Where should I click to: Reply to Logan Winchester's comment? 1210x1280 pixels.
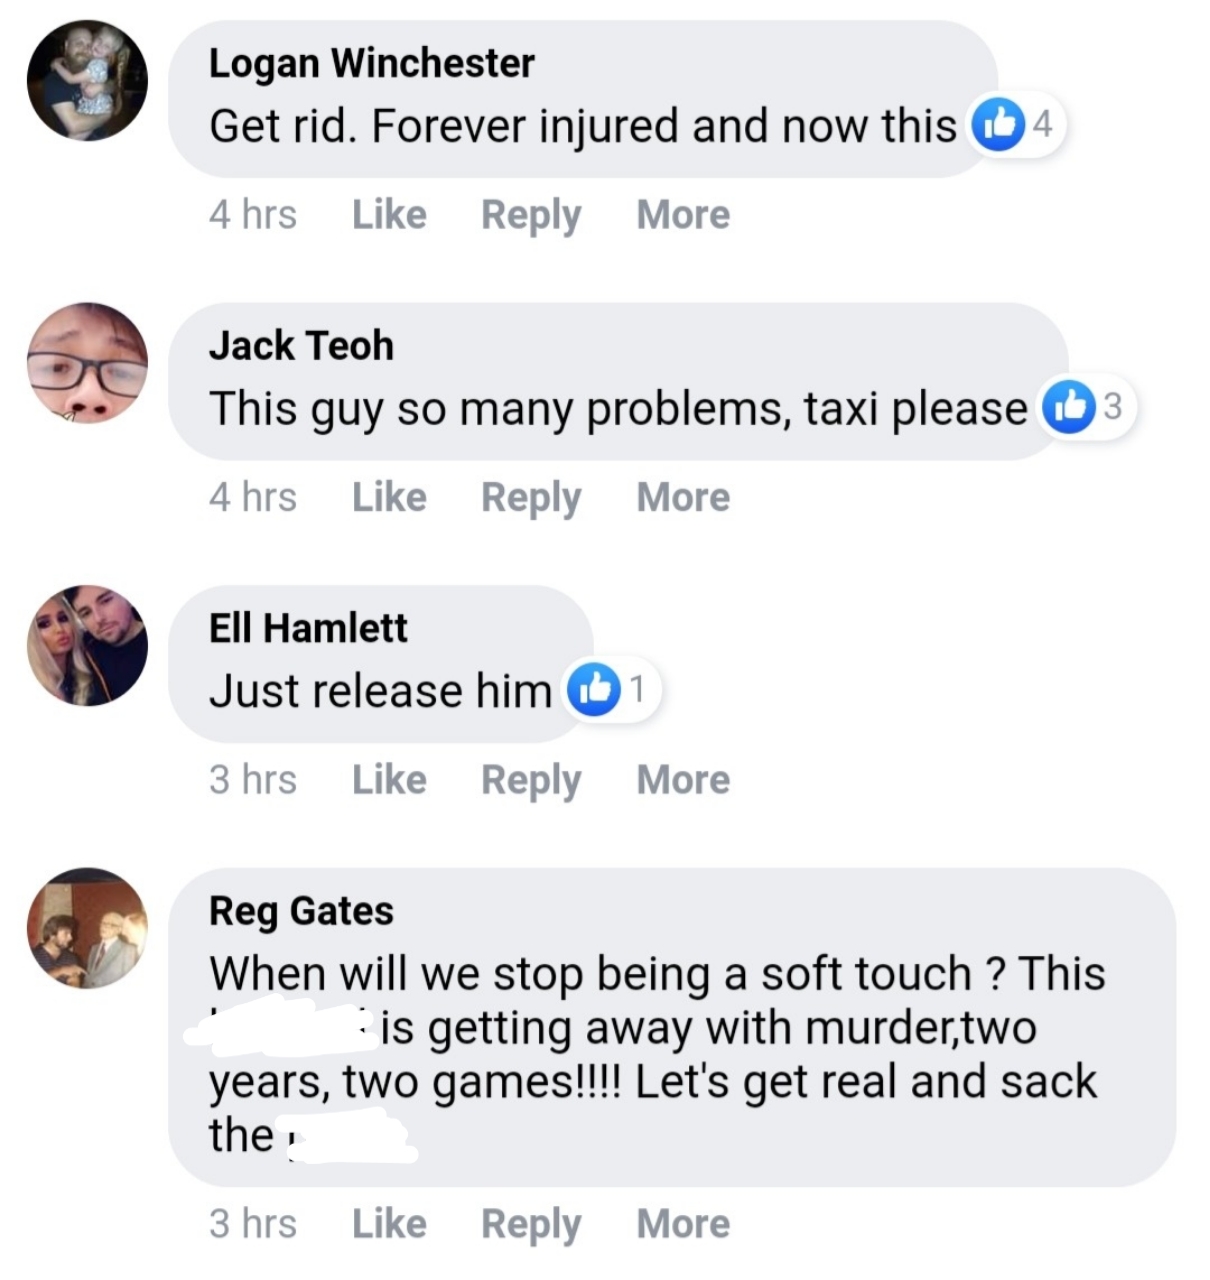(531, 216)
